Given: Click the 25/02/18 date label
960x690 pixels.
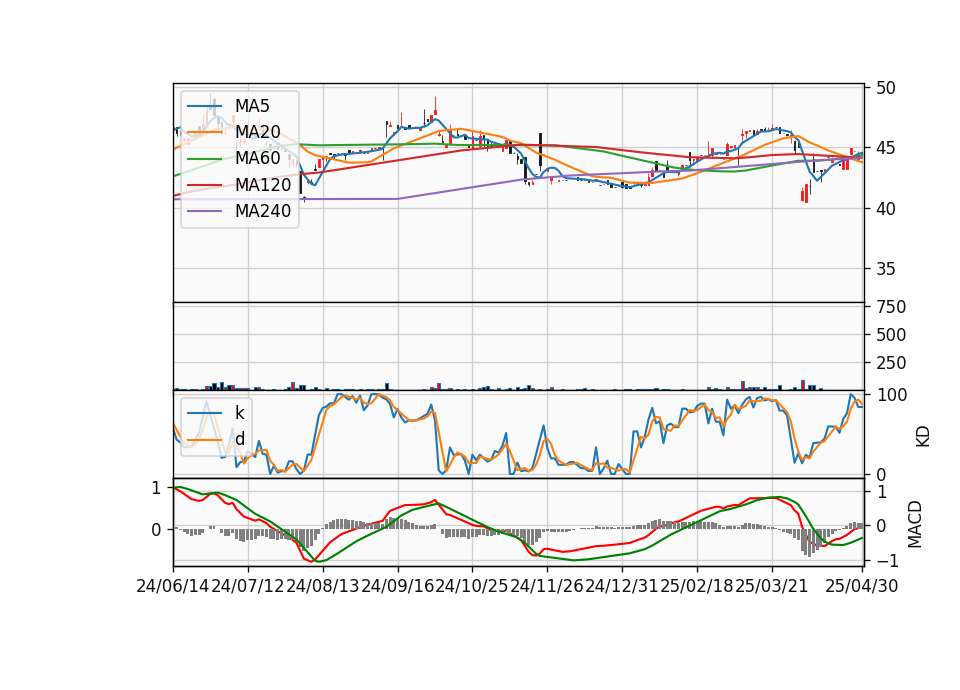Looking at the screenshot, I should (697, 586).
